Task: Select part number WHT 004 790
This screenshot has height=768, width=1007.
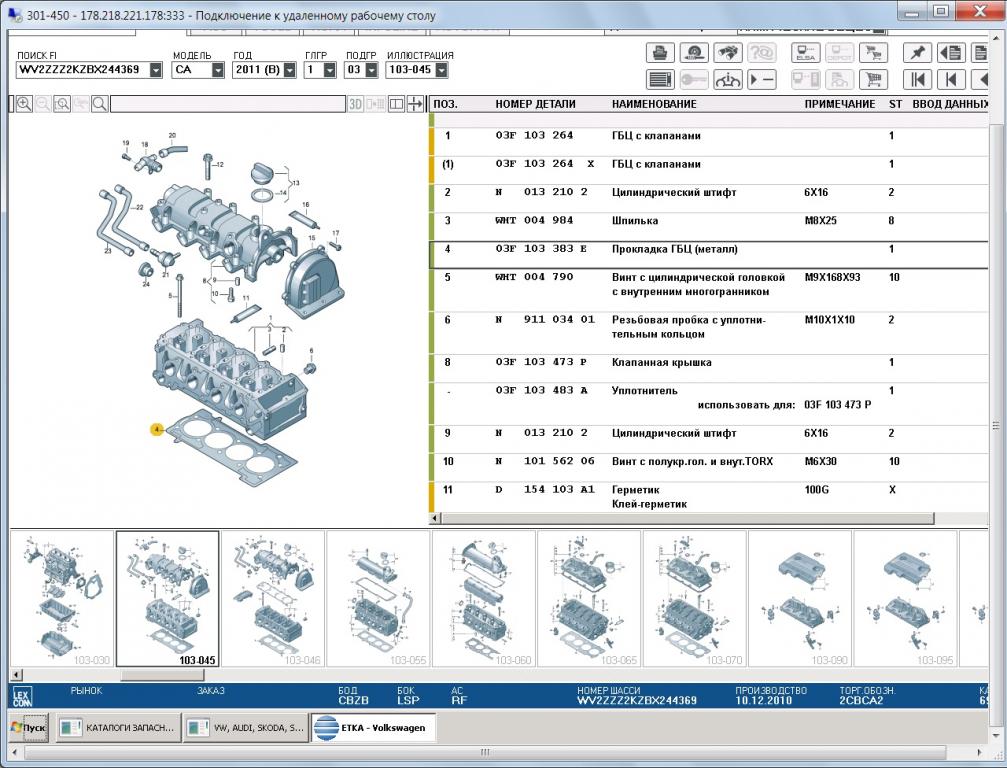Action: (x=534, y=277)
